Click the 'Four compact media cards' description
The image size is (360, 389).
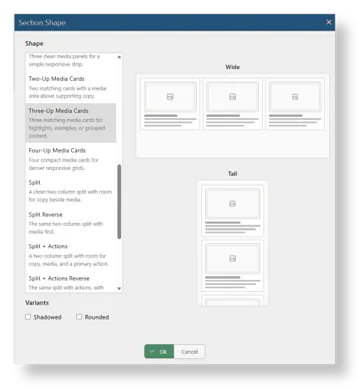tap(63, 164)
